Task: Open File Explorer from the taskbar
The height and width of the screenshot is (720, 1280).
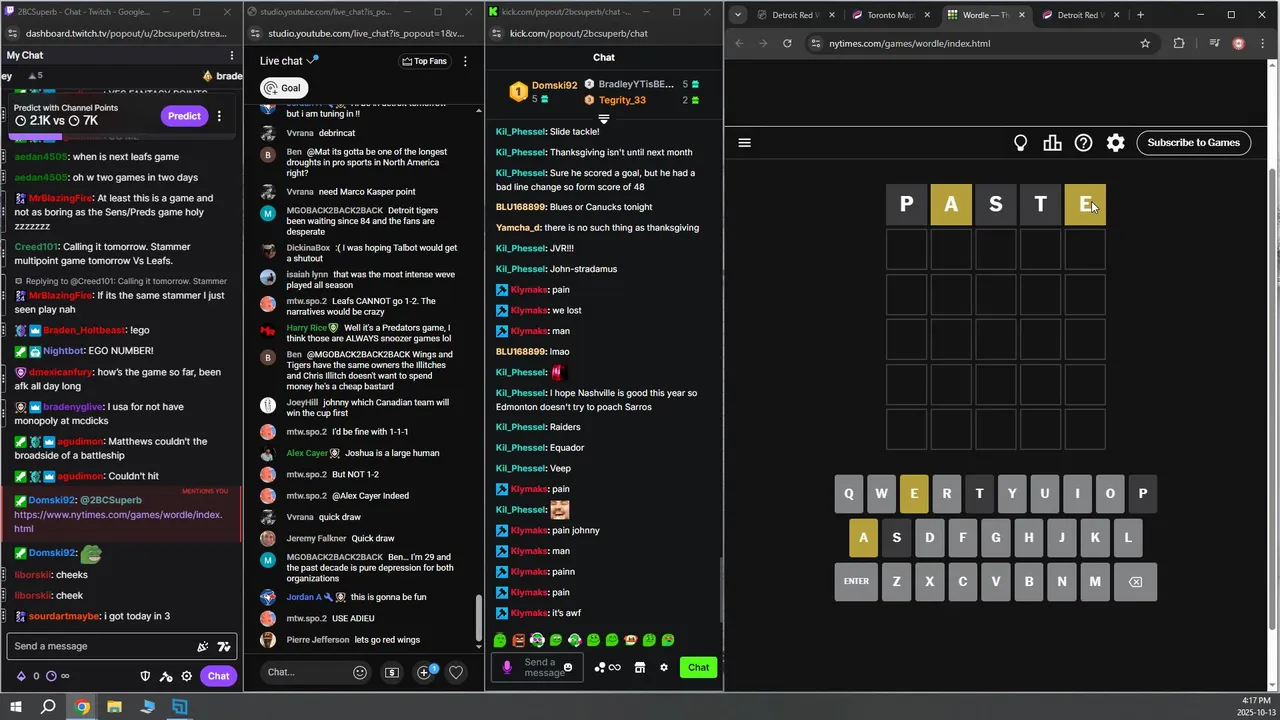Action: [x=114, y=707]
